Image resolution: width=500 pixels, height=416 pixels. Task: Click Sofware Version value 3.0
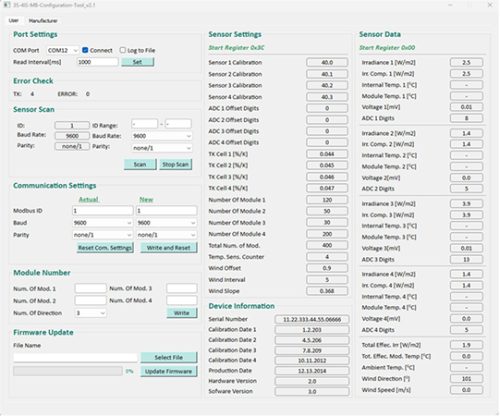[312, 391]
